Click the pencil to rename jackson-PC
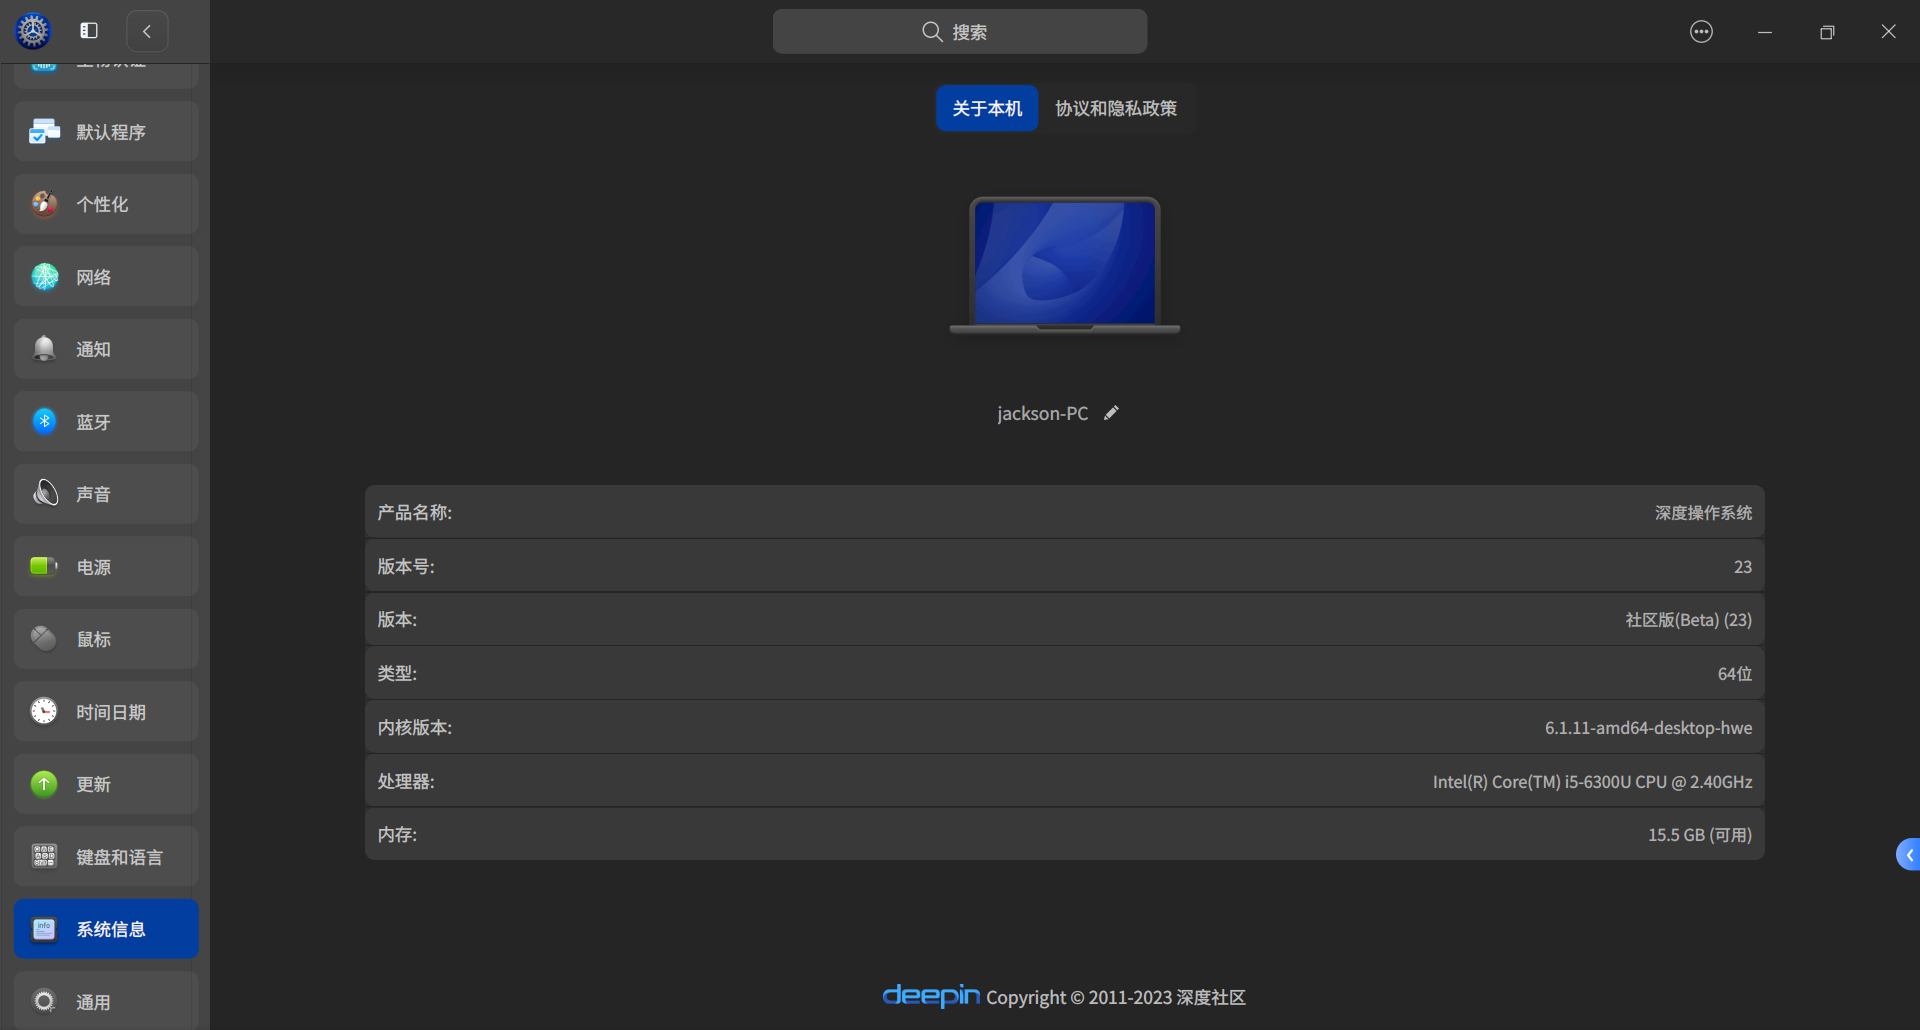The height and width of the screenshot is (1030, 1920). click(x=1111, y=412)
